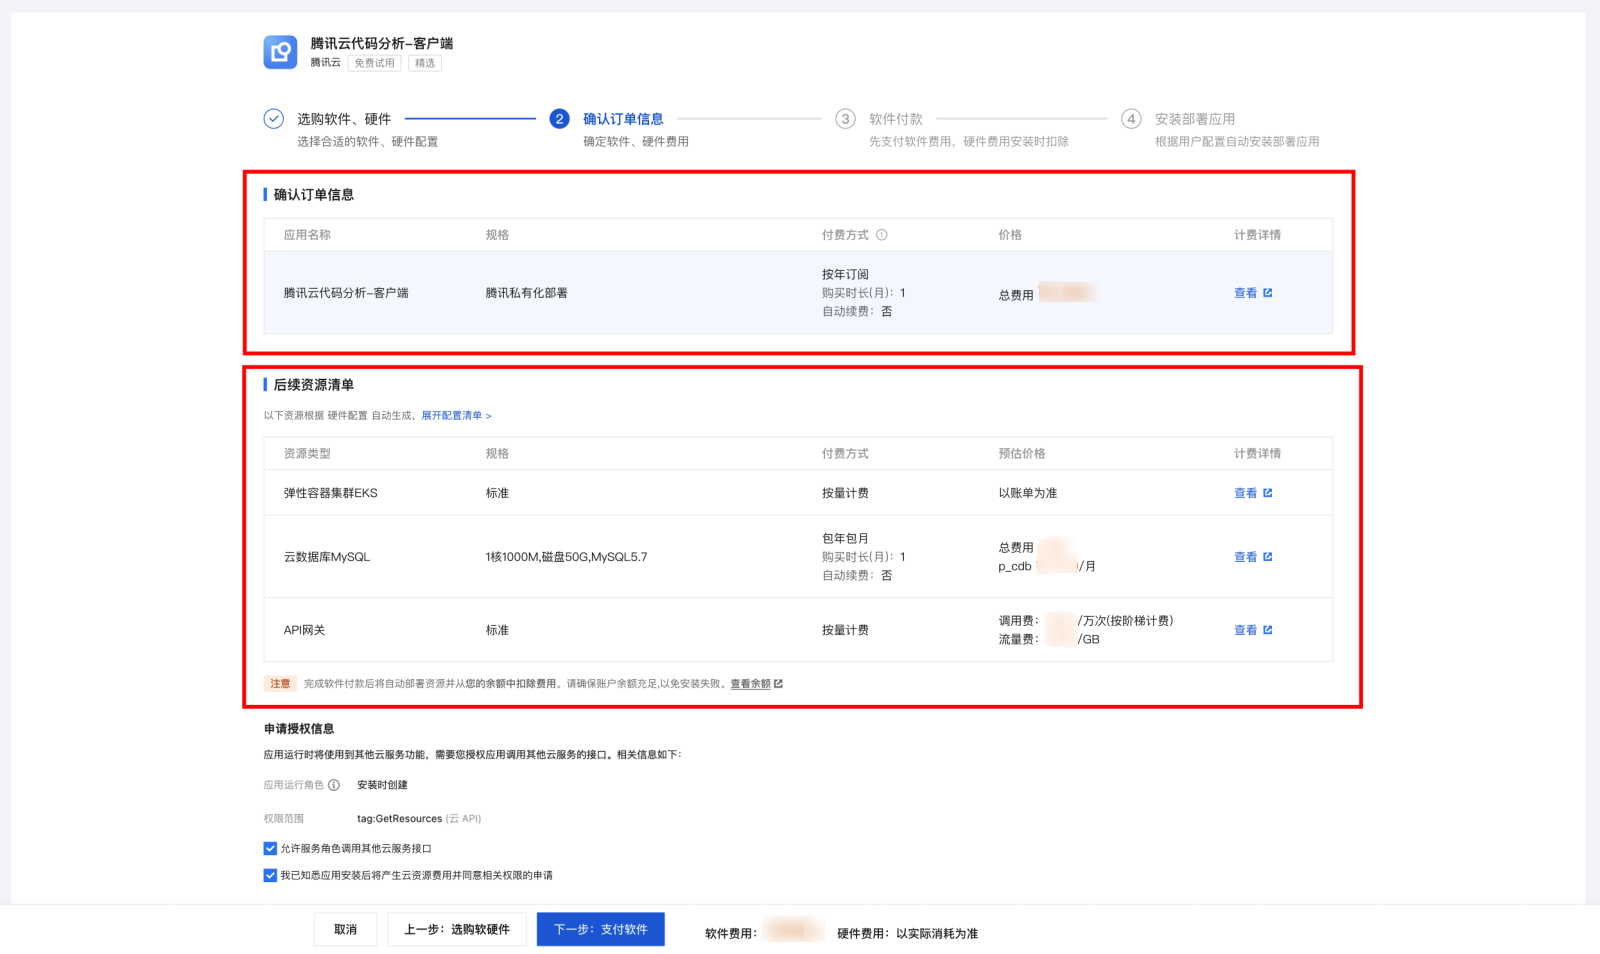Click the info icon next to 应用运行角色
This screenshot has height=954, width=1600.
334,785
